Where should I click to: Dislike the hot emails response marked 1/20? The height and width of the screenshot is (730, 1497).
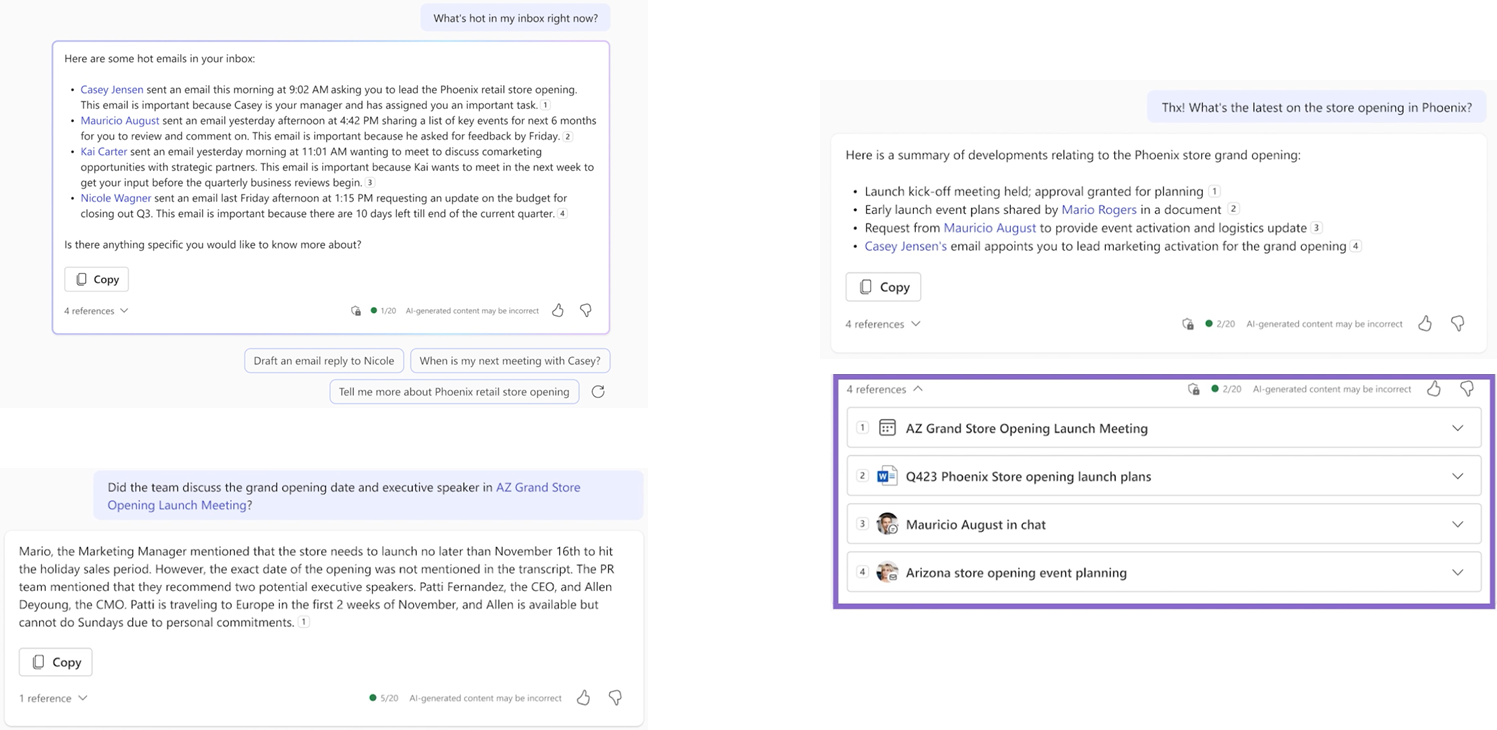pos(587,311)
